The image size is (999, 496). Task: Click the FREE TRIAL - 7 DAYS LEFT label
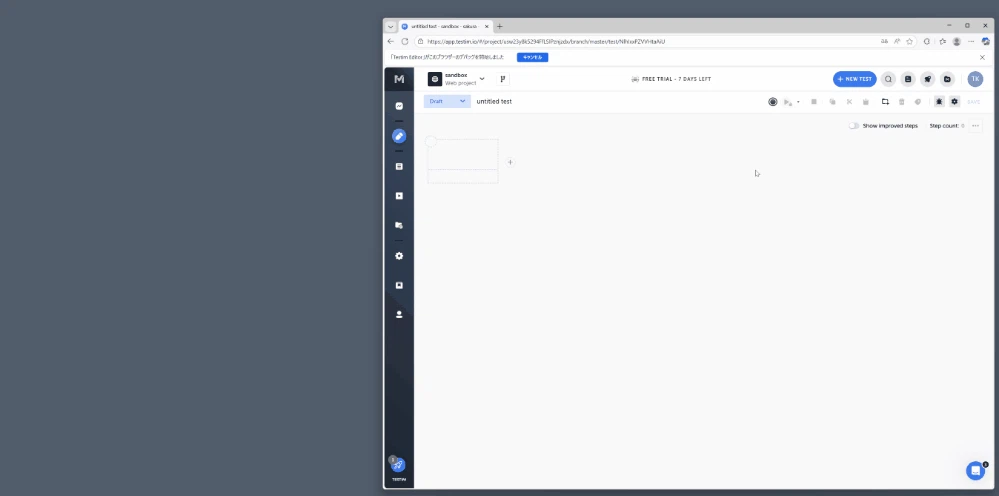pyautogui.click(x=670, y=79)
